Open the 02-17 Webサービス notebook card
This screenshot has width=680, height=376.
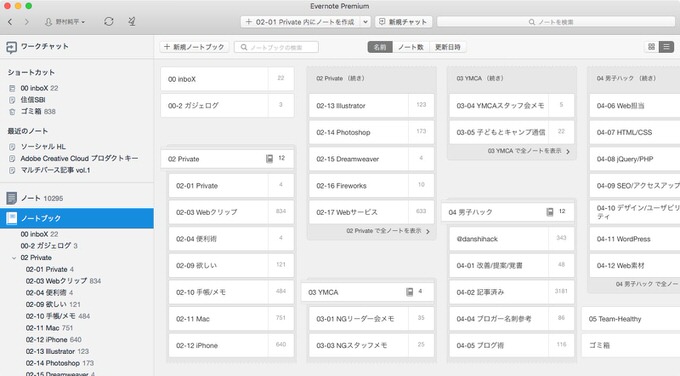point(372,212)
